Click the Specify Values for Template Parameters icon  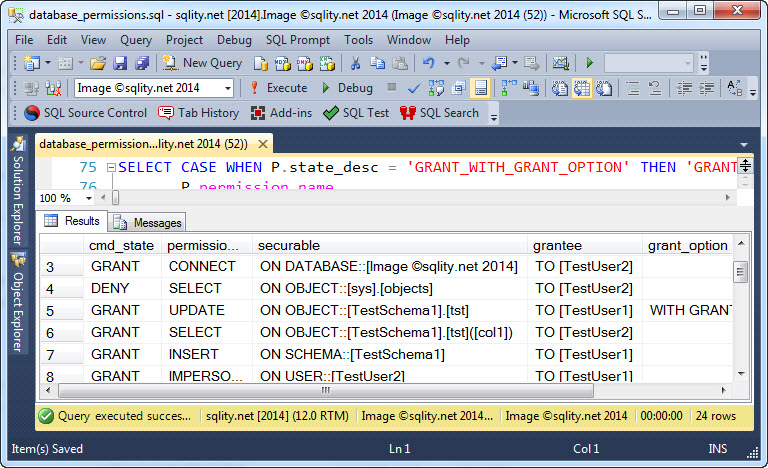[733, 88]
